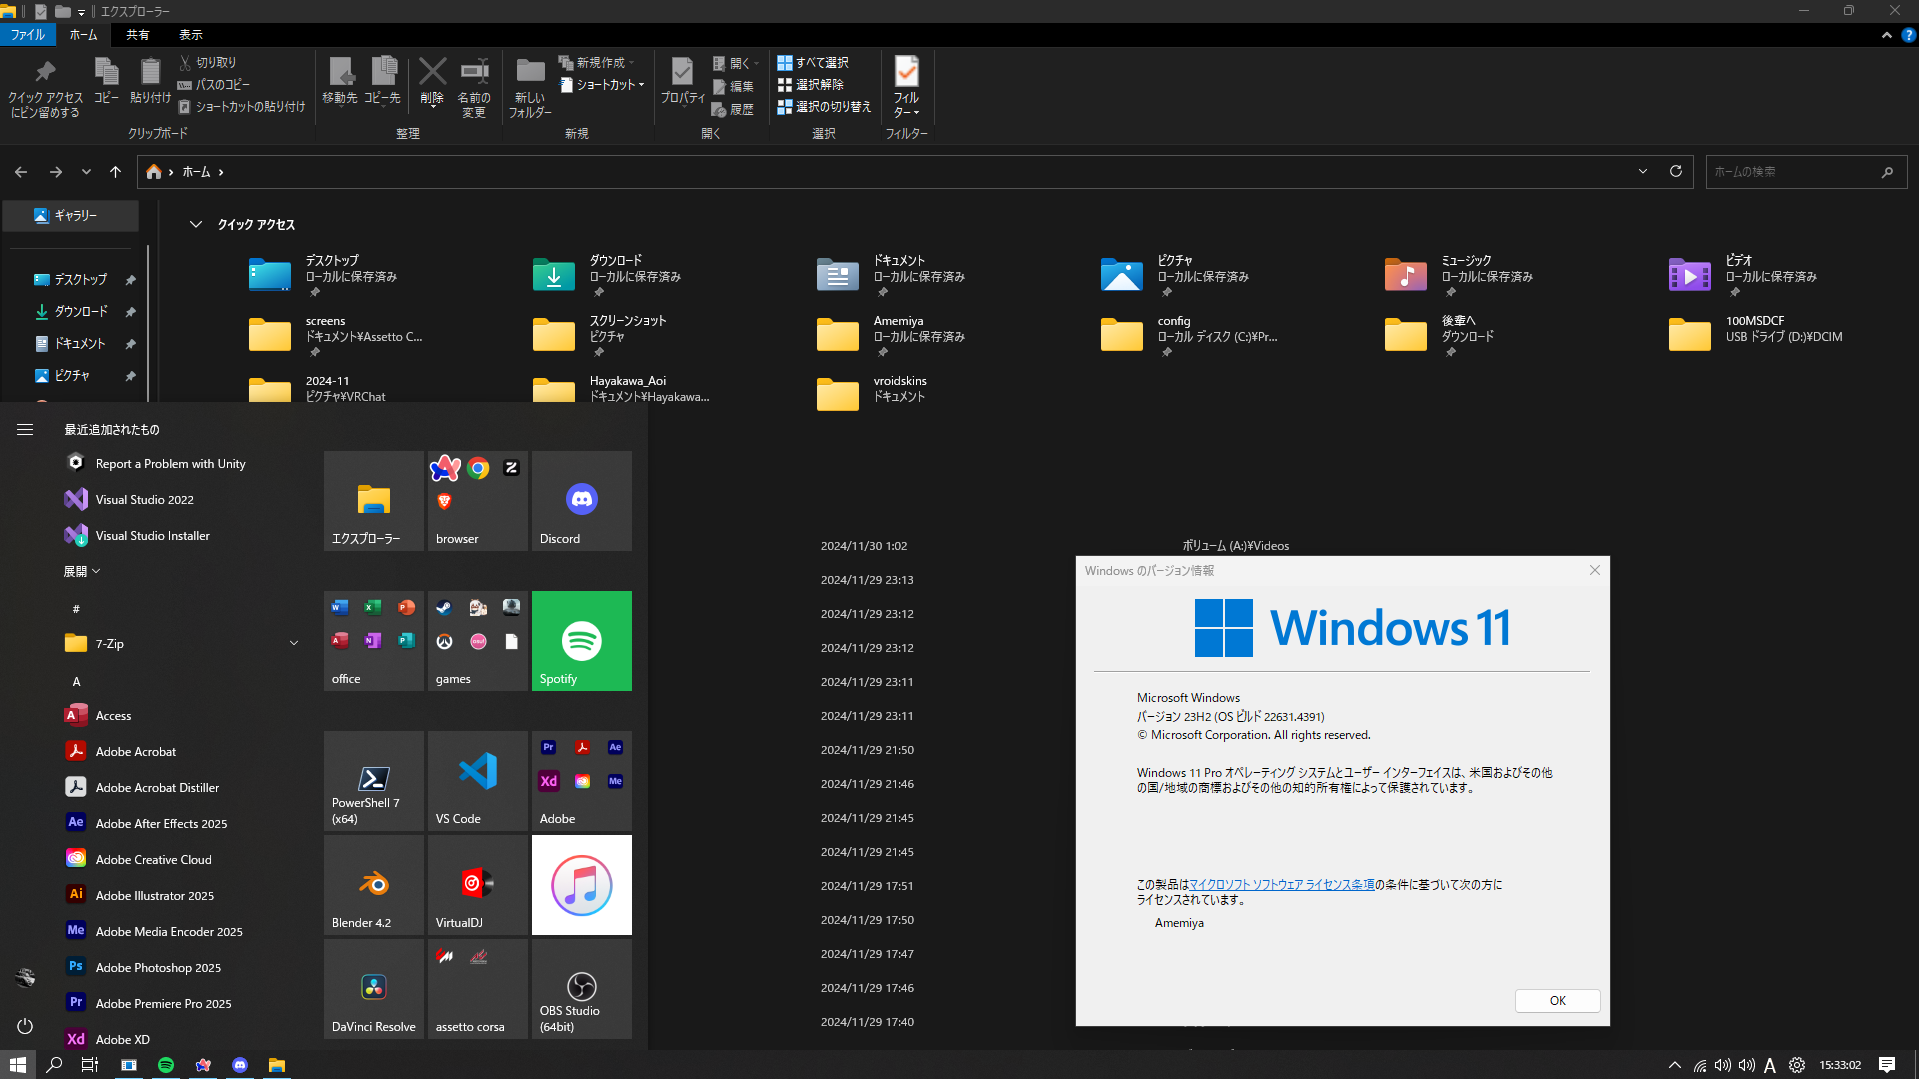This screenshot has width=1919, height=1079.
Task: Open the 100MSDCF USB folder
Action: coord(1756,334)
